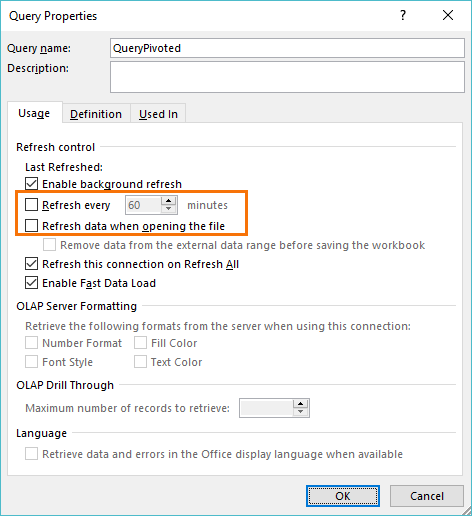Decrease the refresh minutes spinner down arrow

click(169, 209)
